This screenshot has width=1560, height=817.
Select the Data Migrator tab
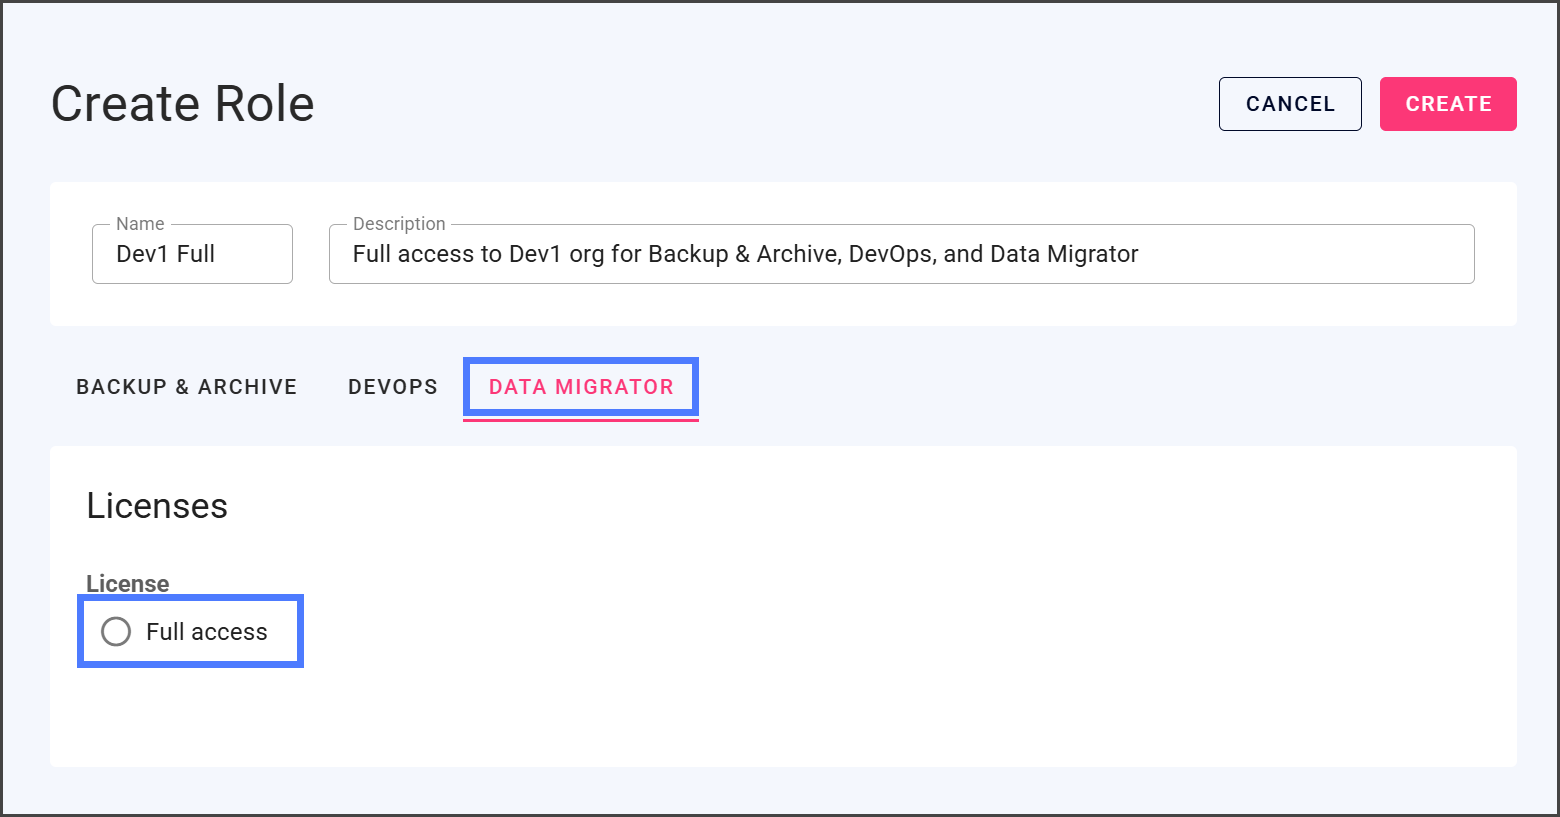[x=581, y=387]
